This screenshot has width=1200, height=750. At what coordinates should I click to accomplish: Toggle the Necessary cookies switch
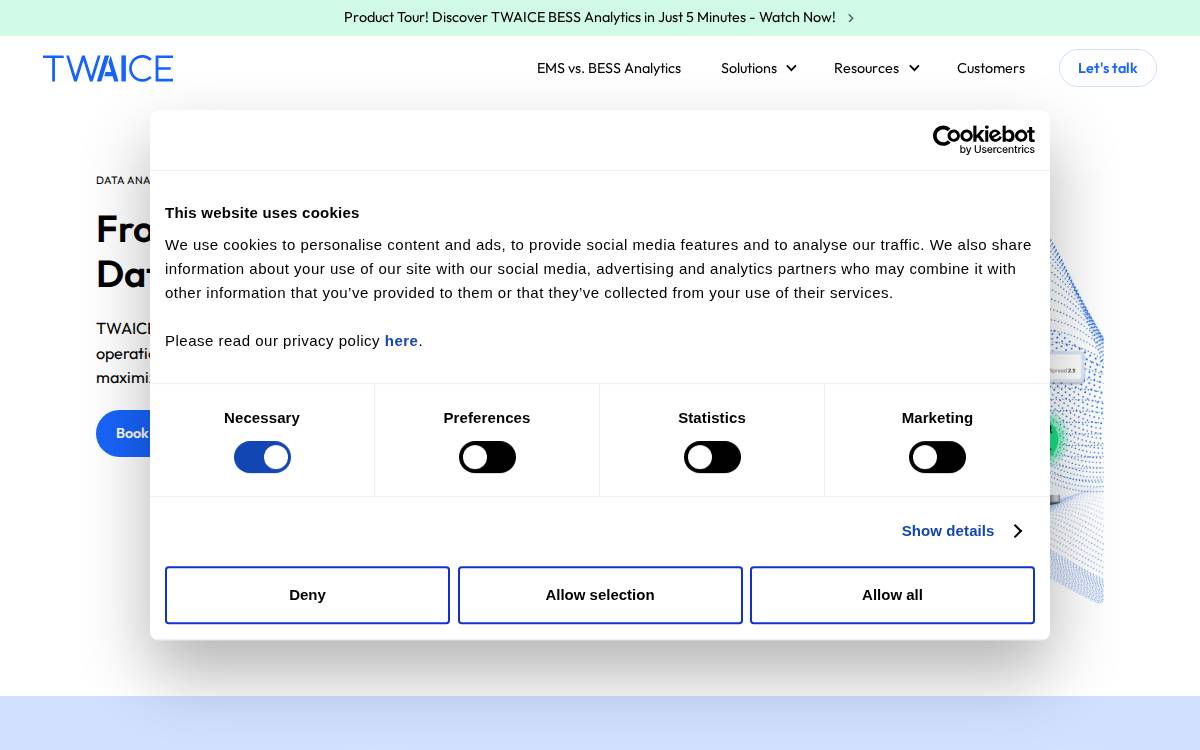262,457
